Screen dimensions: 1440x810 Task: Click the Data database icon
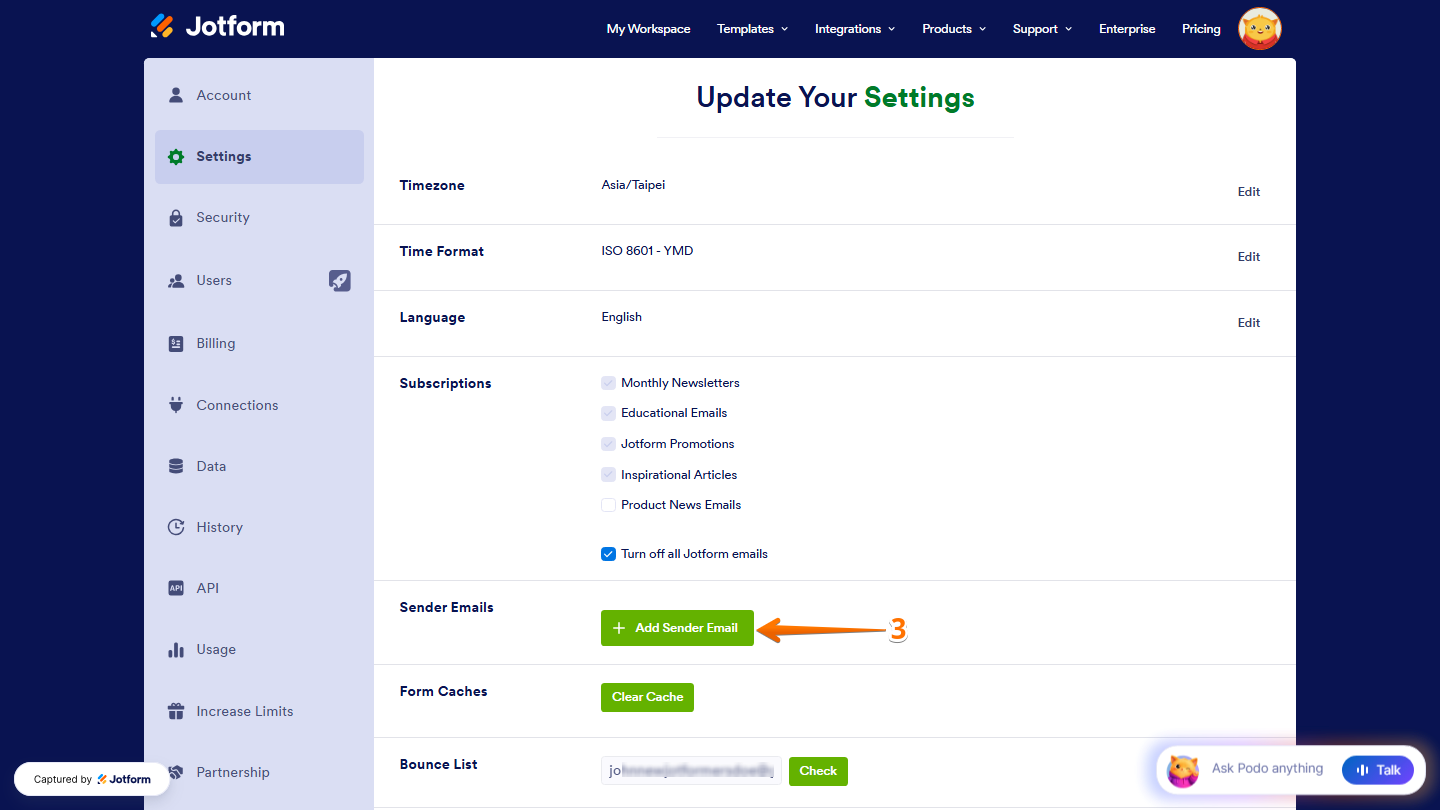click(176, 466)
